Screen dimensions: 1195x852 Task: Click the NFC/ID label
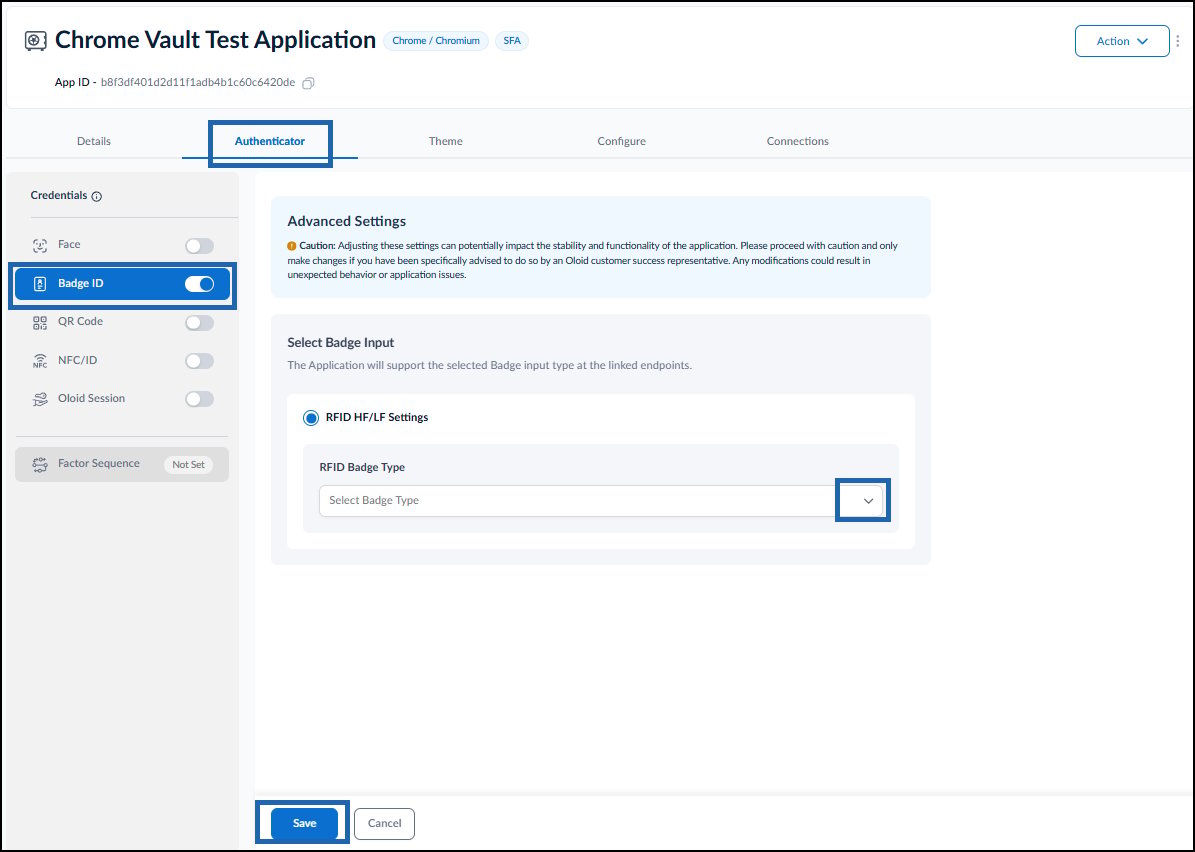77,360
